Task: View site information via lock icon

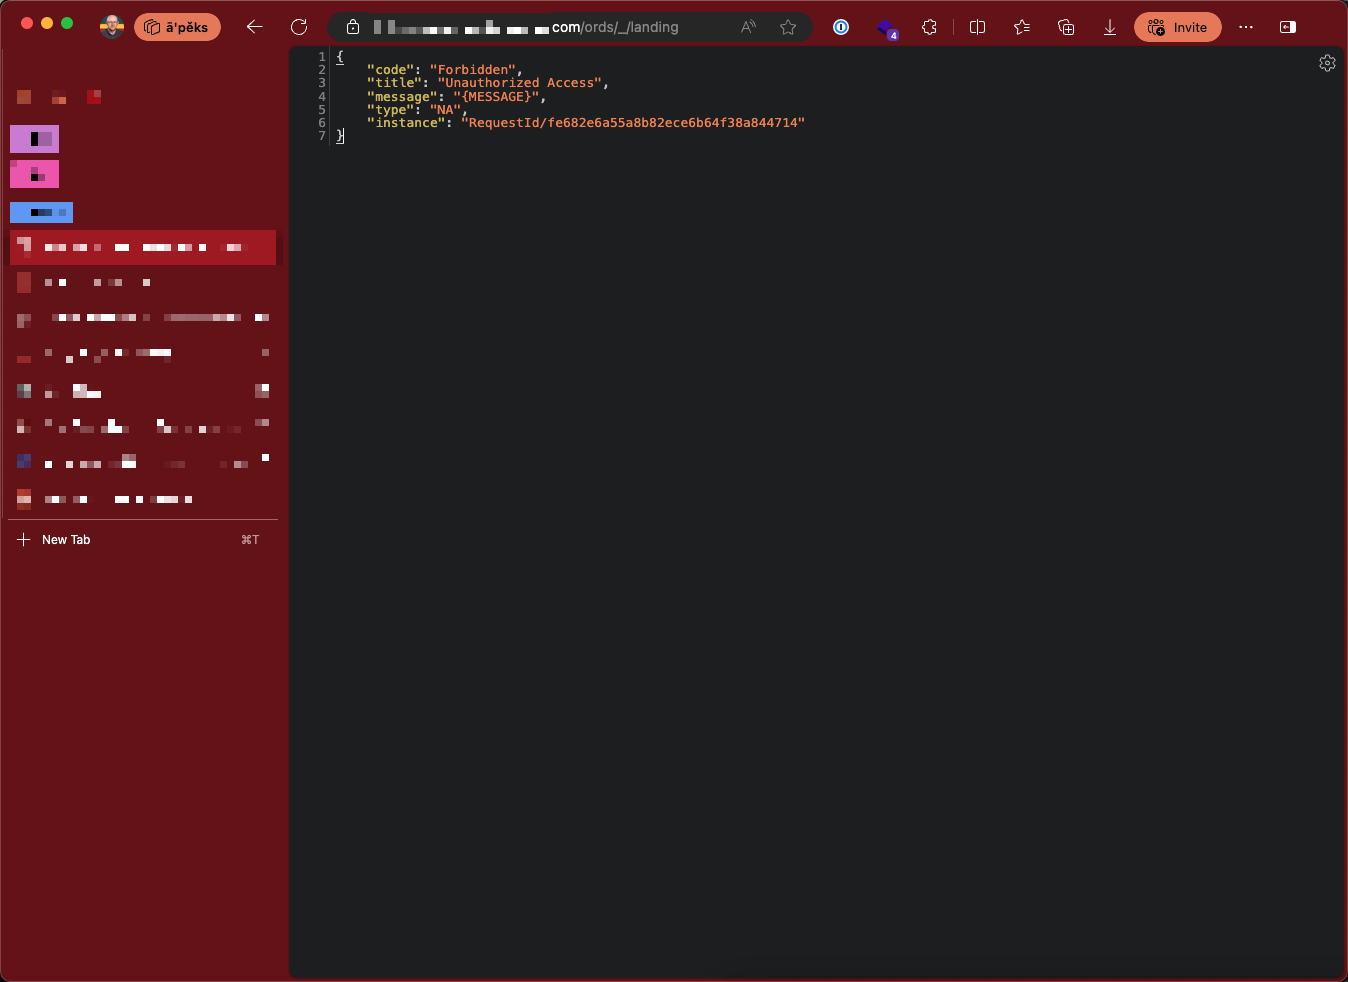Action: tap(353, 27)
